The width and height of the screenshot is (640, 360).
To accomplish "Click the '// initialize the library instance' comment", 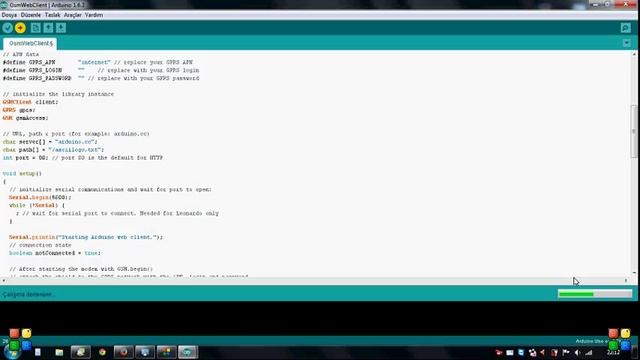I will pos(58,94).
